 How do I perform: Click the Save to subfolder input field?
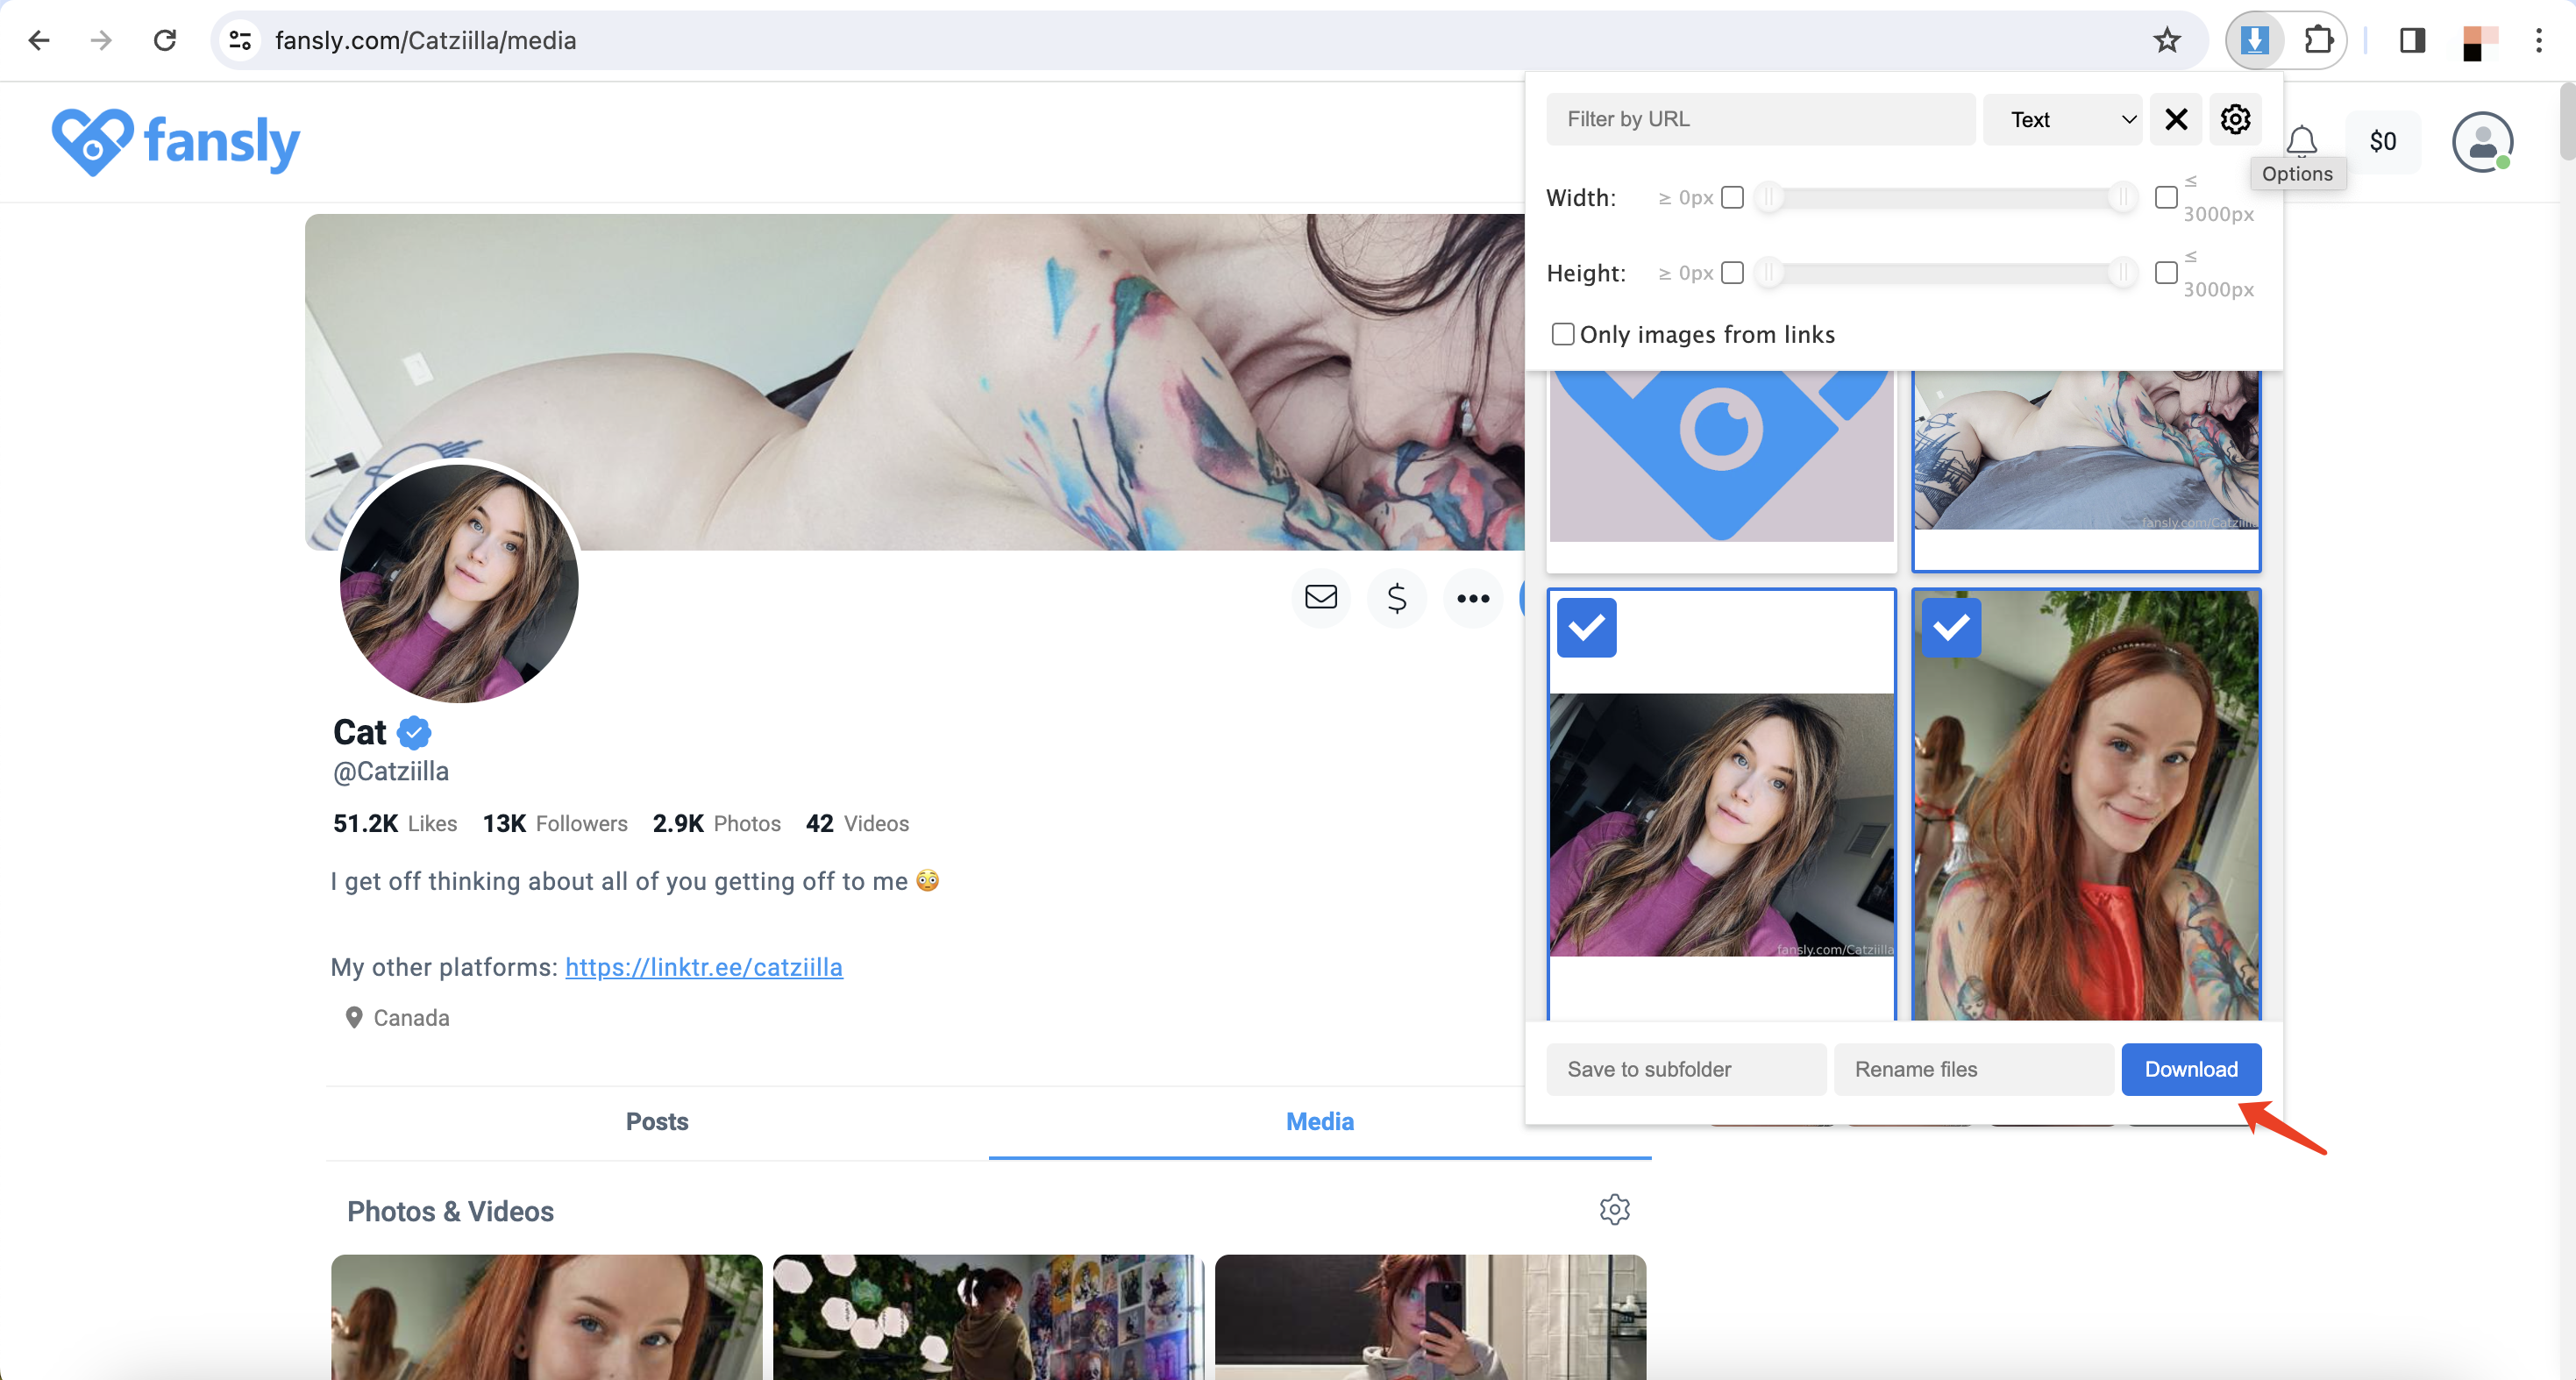click(1683, 1068)
